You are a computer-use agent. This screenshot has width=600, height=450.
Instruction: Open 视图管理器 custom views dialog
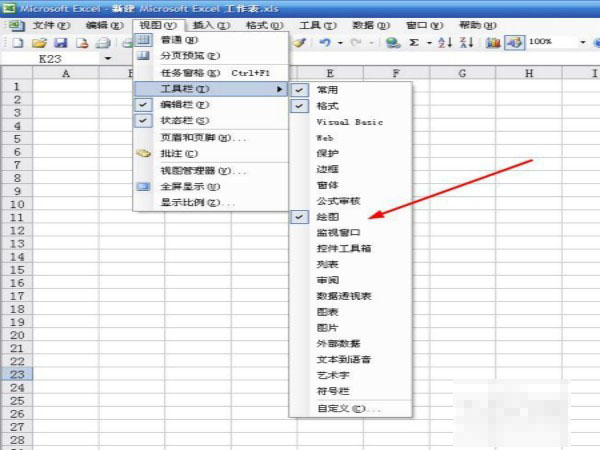pos(210,170)
